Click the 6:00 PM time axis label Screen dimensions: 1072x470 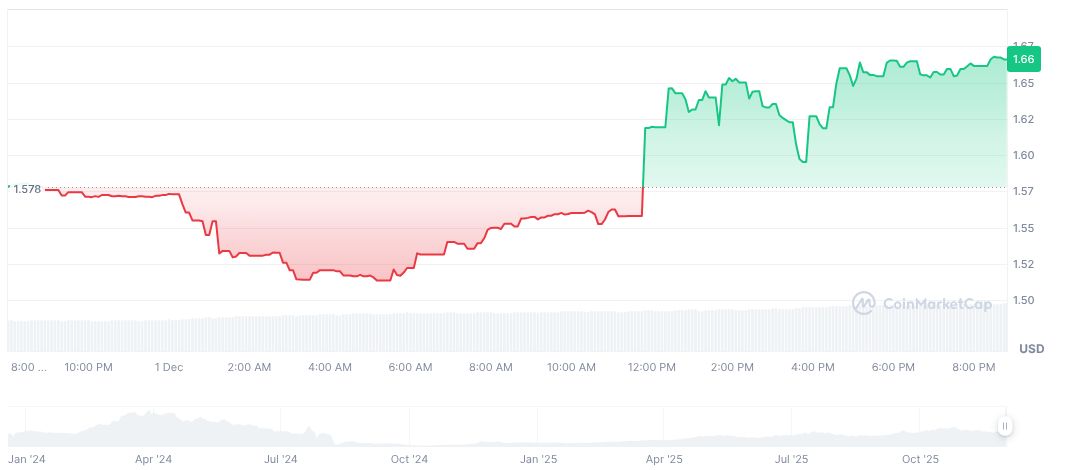(x=893, y=367)
